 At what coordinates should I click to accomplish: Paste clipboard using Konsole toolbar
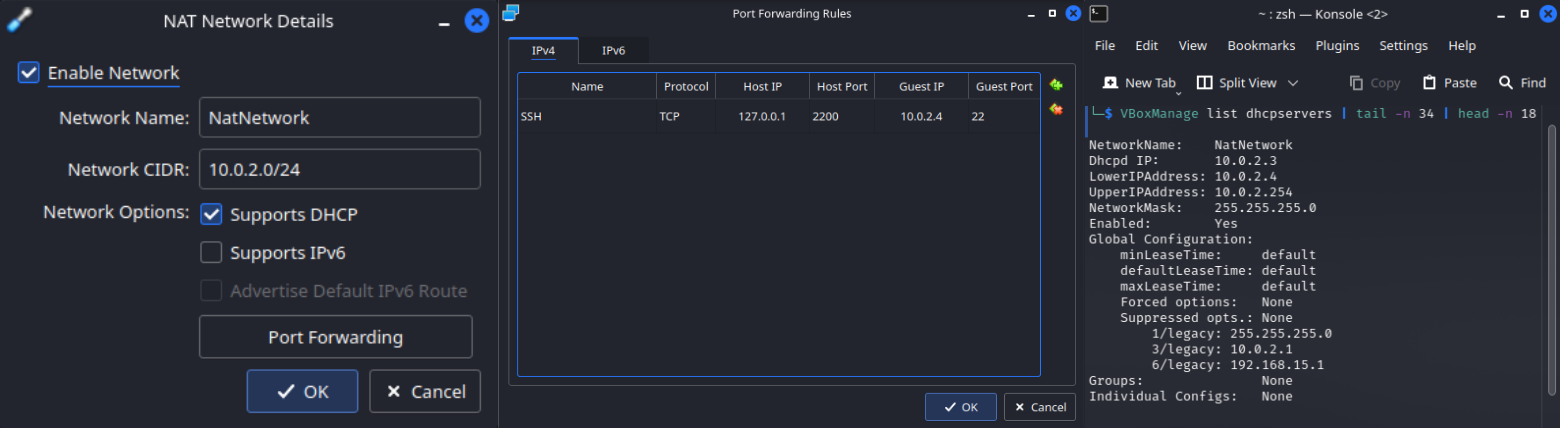(x=1450, y=83)
